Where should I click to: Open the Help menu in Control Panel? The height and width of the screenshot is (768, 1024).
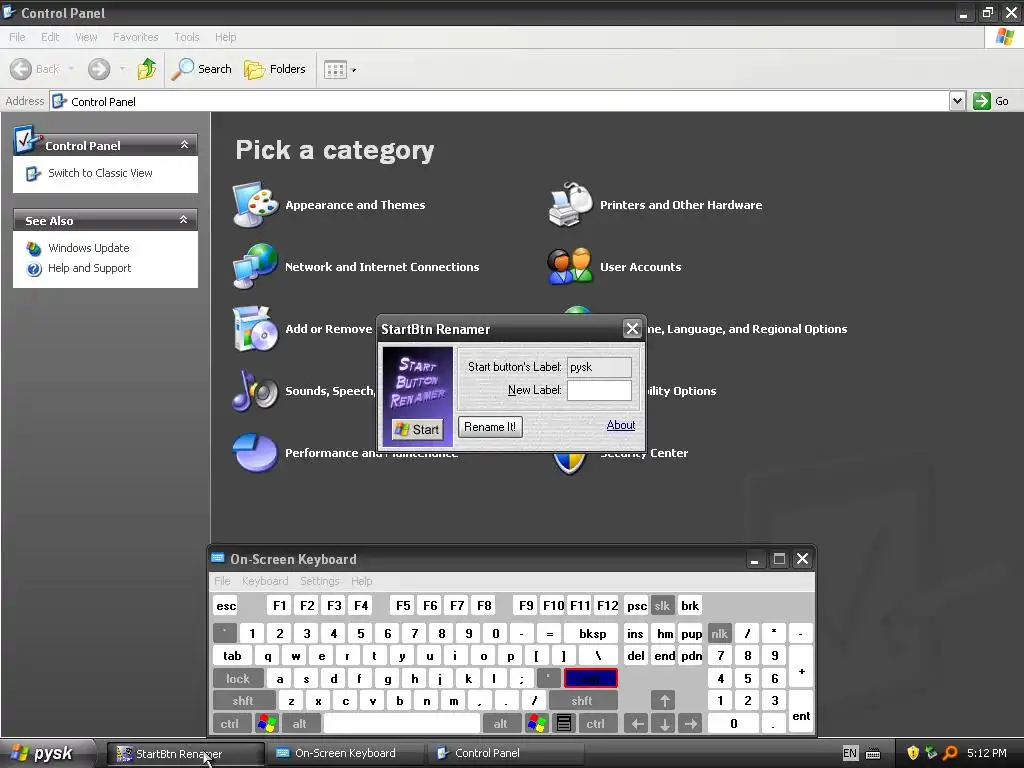click(x=225, y=37)
